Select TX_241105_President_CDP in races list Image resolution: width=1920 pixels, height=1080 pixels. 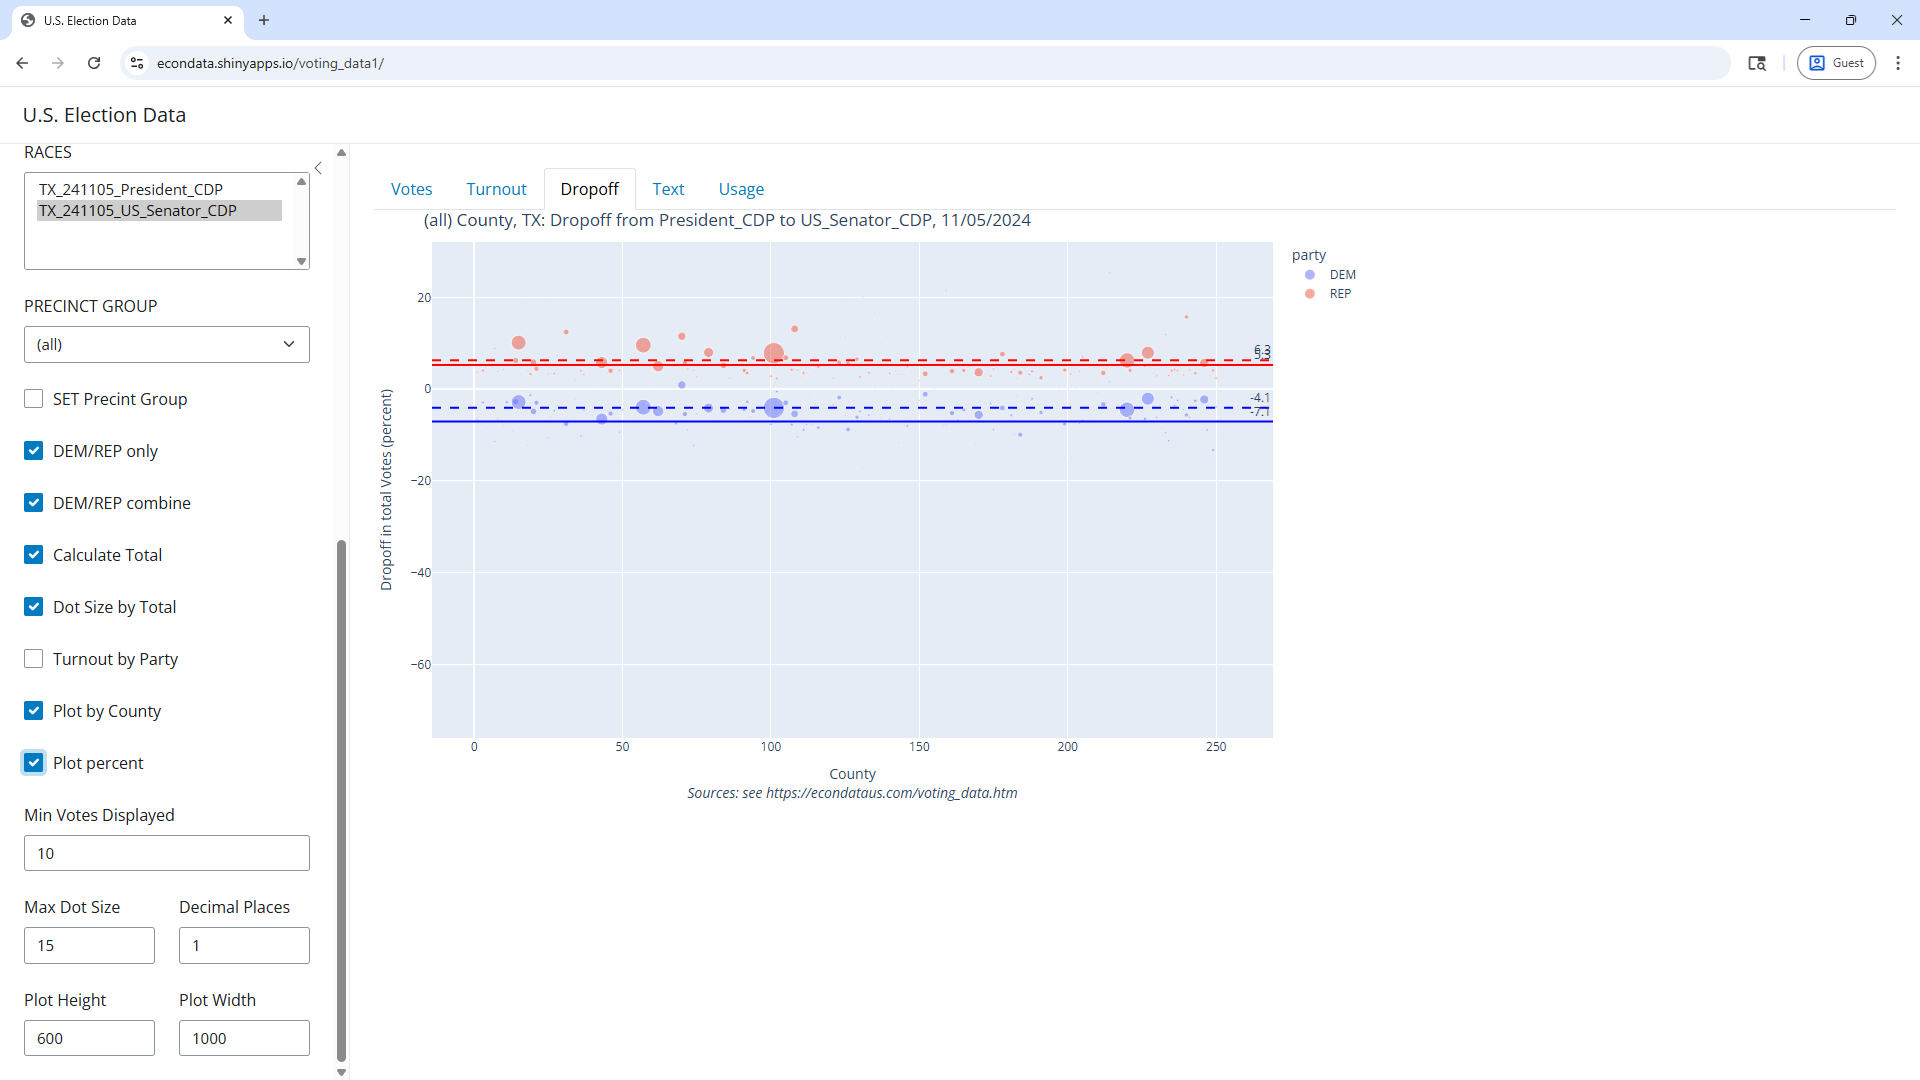coord(131,189)
